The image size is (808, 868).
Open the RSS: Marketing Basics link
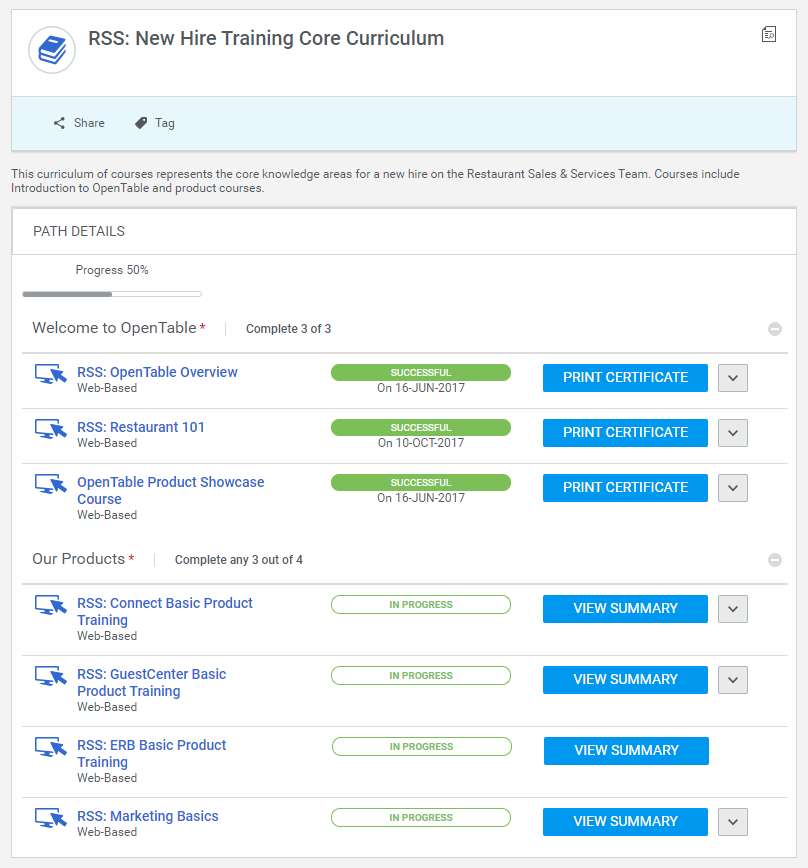click(x=147, y=816)
